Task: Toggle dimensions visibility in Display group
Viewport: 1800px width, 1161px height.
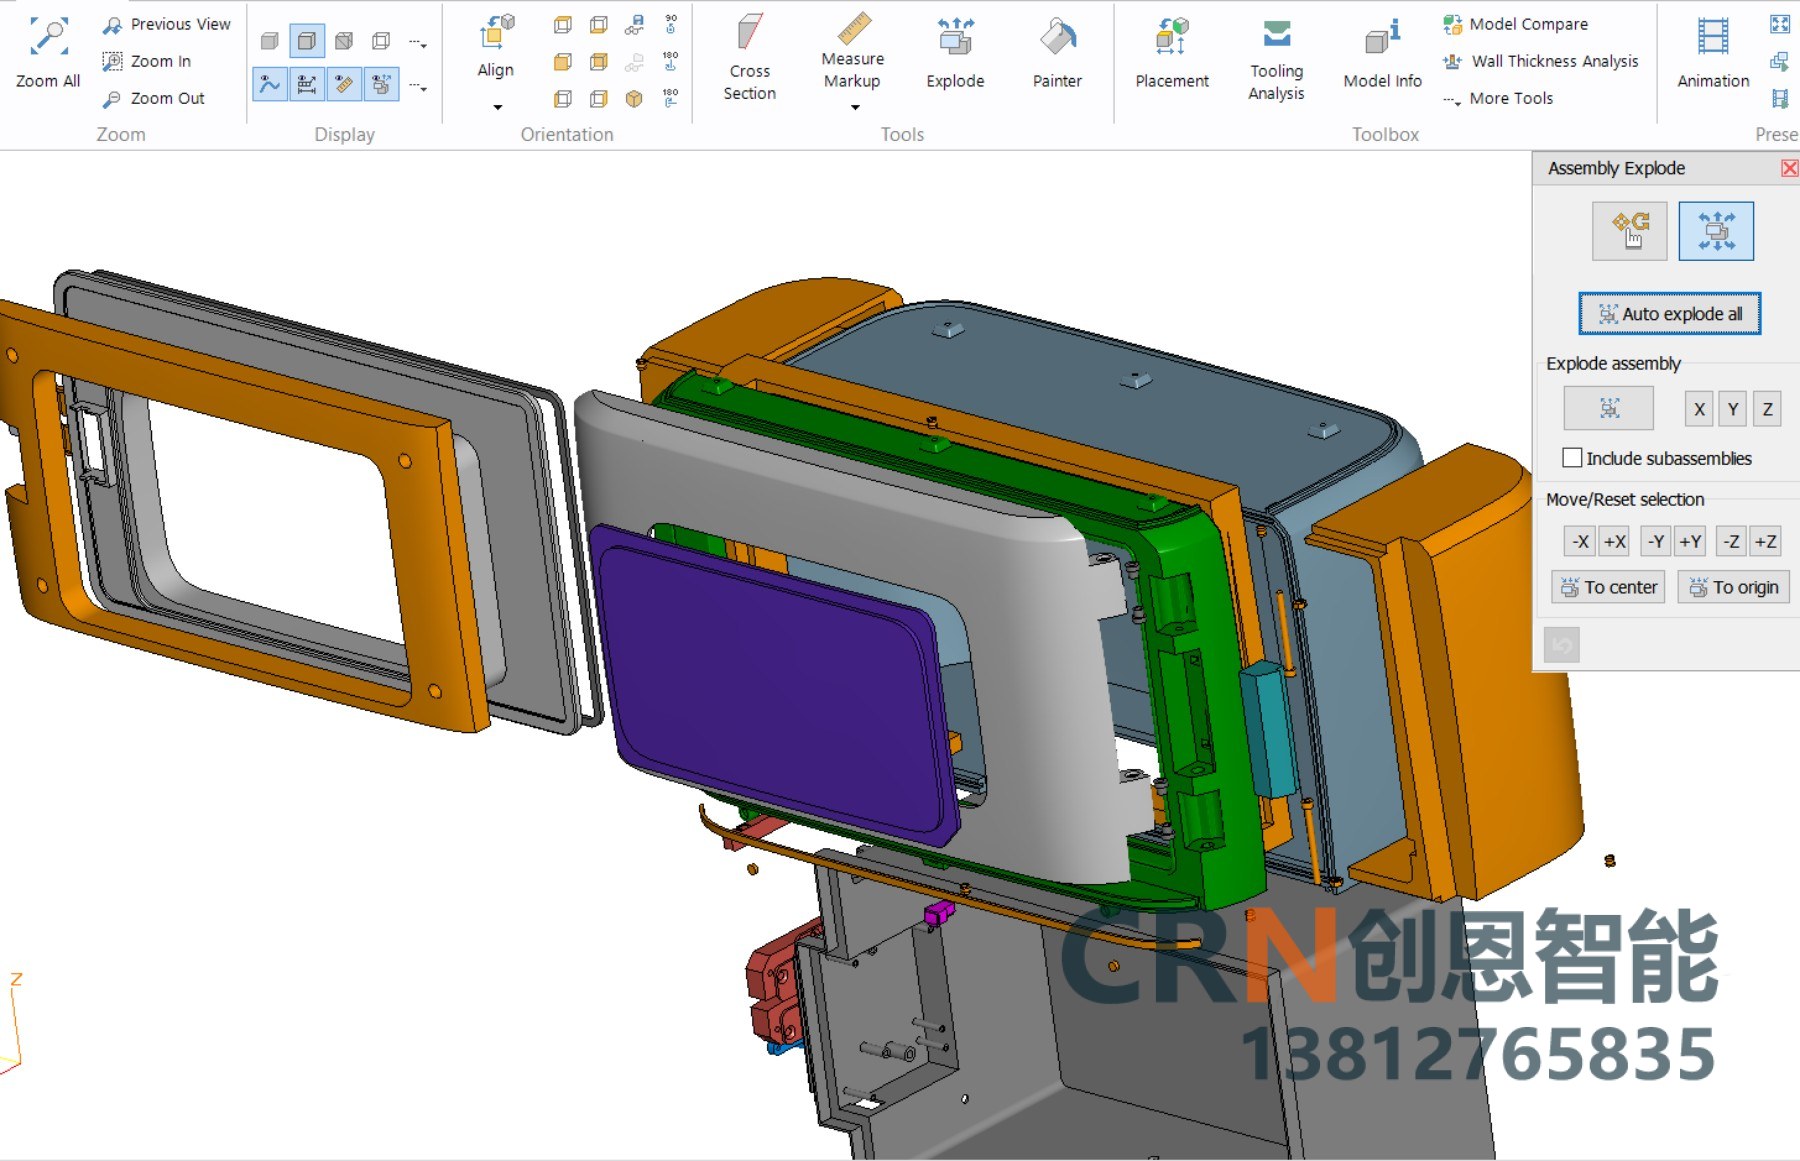Action: [x=307, y=85]
